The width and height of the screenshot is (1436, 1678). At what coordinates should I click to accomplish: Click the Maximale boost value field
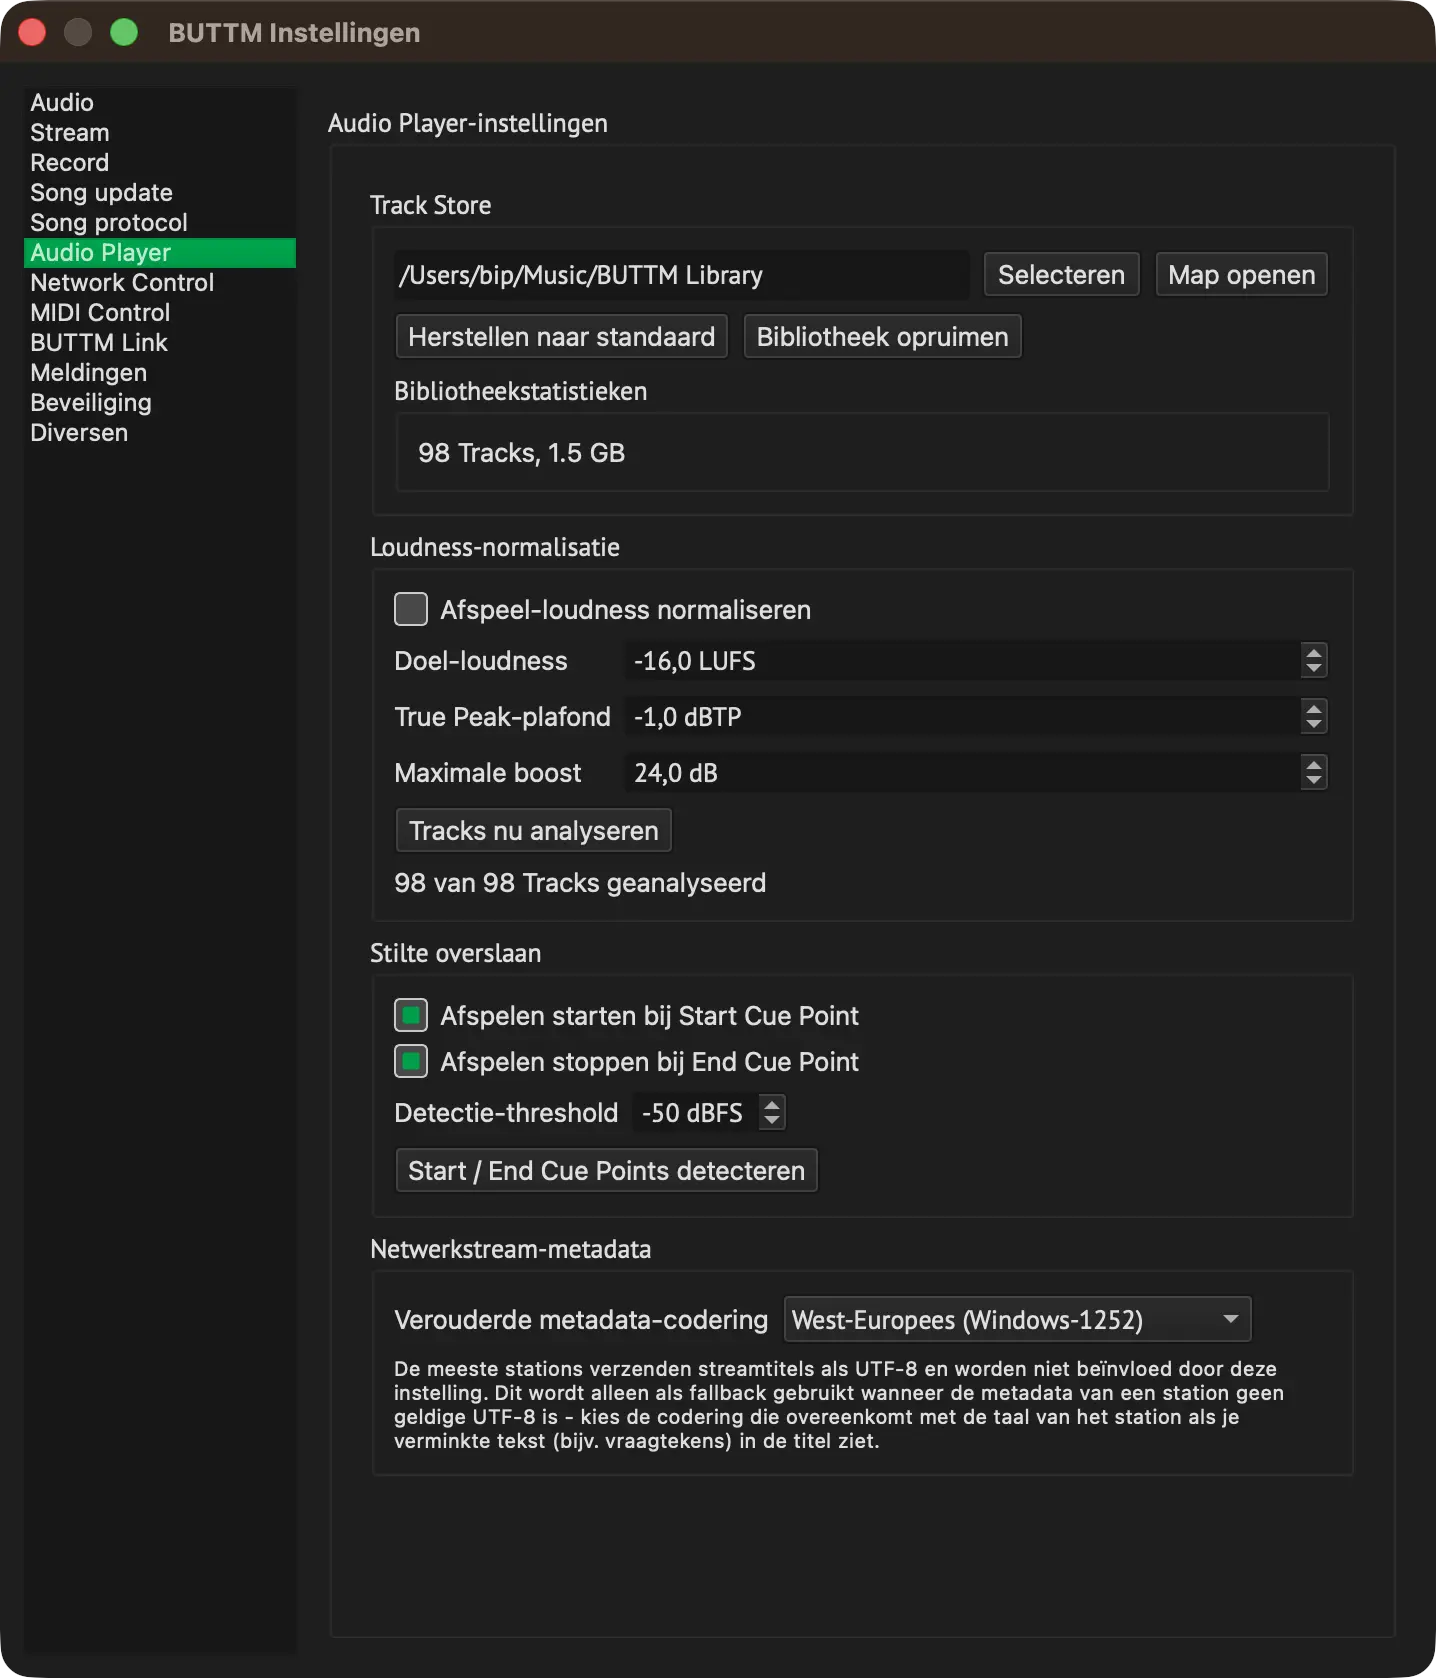click(x=962, y=773)
